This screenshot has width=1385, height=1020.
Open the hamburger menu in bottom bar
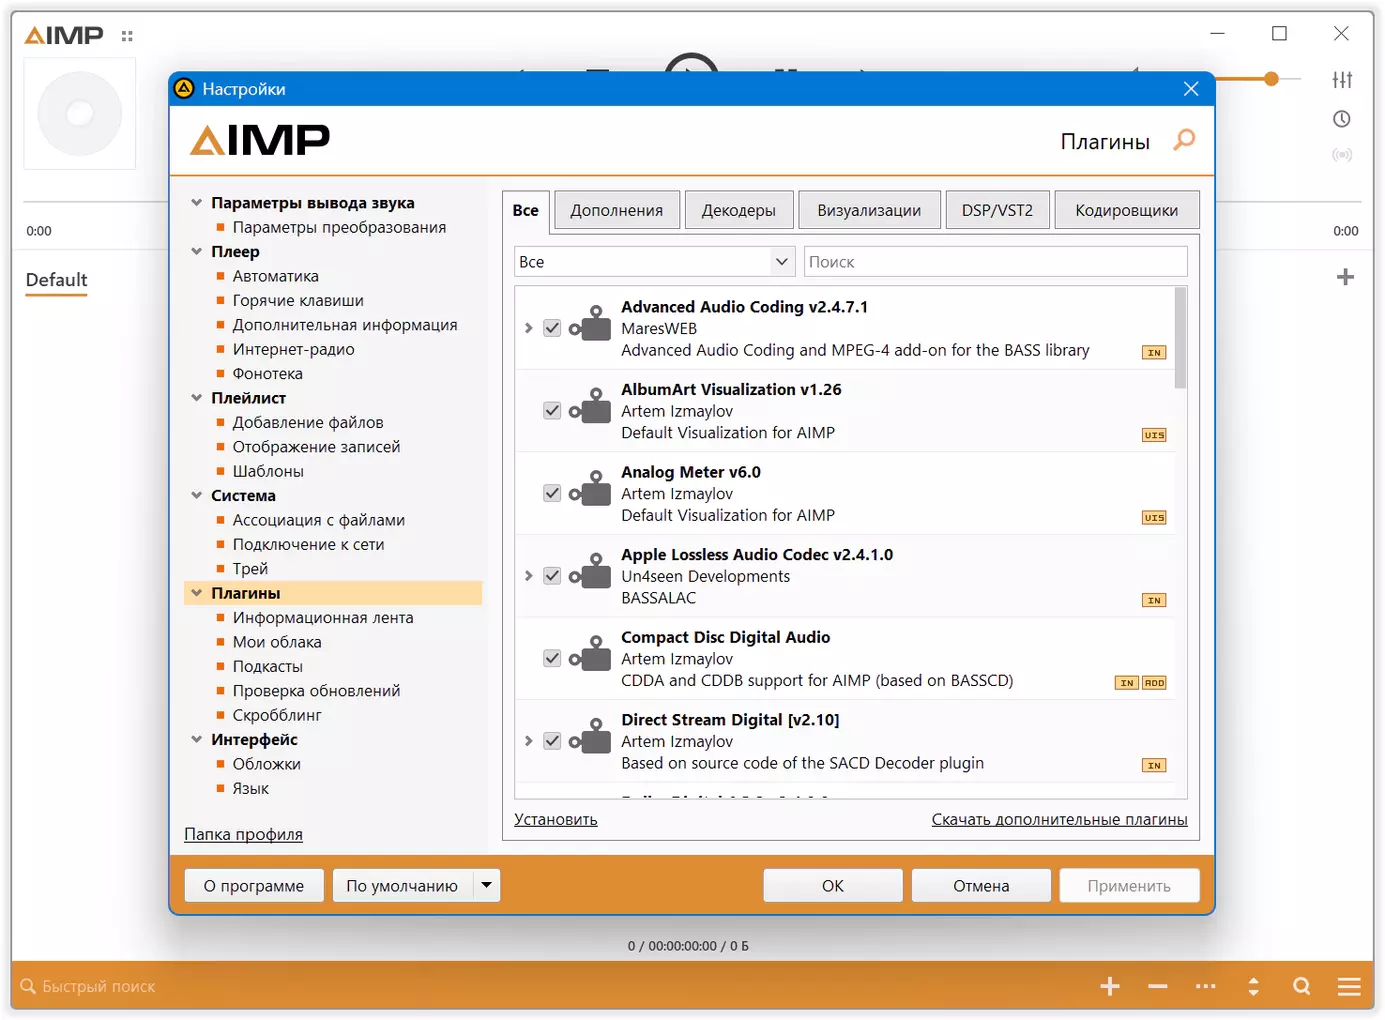[1349, 987]
